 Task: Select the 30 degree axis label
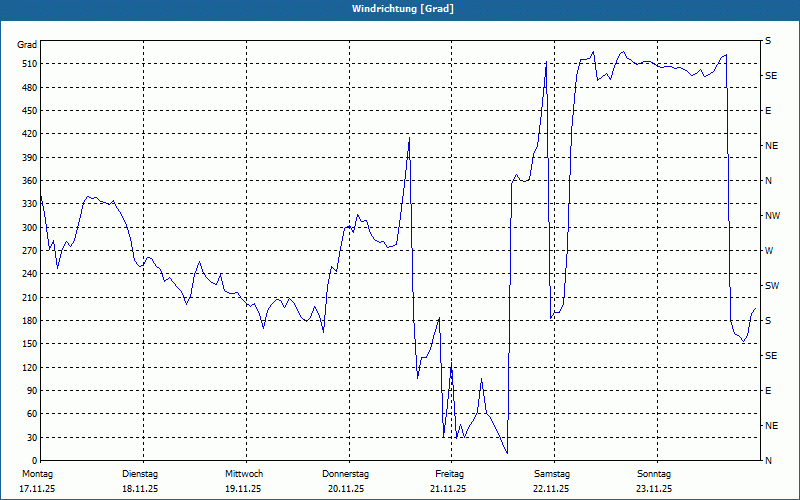coord(32,437)
